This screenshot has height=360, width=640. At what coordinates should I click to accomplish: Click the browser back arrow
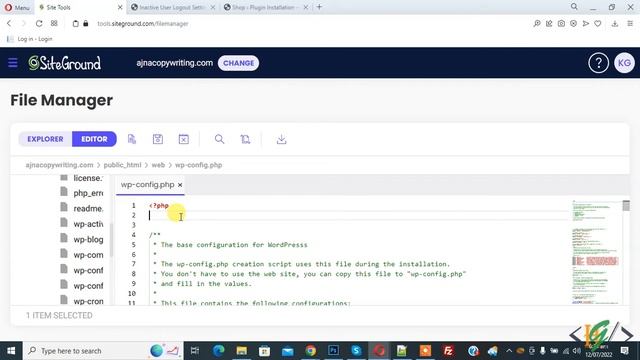(9, 24)
